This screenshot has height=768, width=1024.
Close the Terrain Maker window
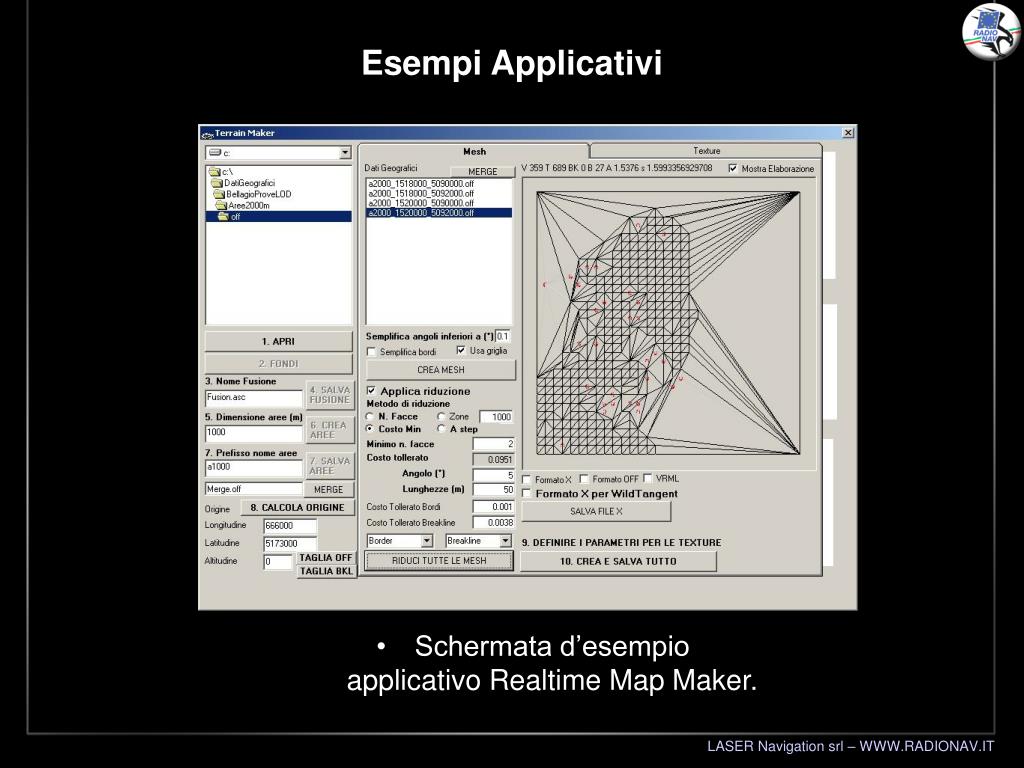pos(848,133)
